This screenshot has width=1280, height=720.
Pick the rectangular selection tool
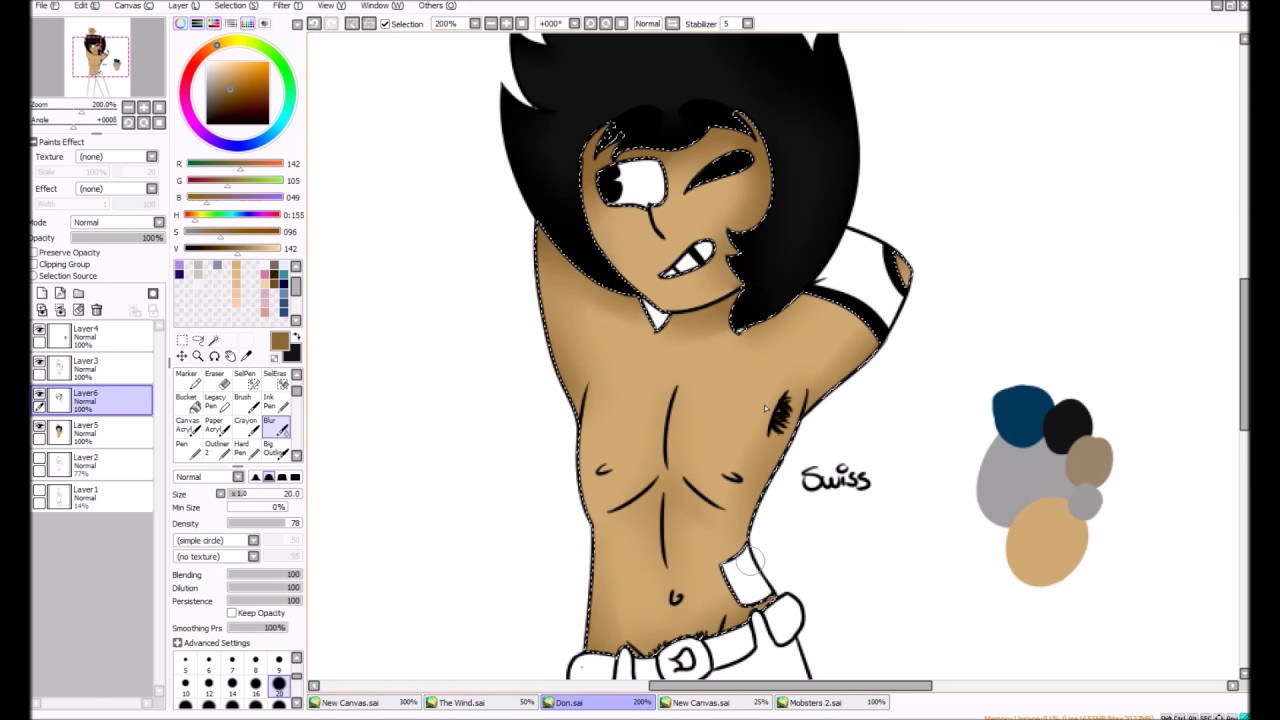point(182,340)
